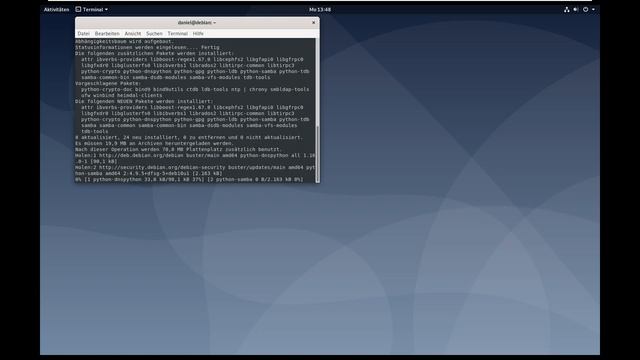Click the Holen:1 deb.debian.org URL line

point(195,156)
